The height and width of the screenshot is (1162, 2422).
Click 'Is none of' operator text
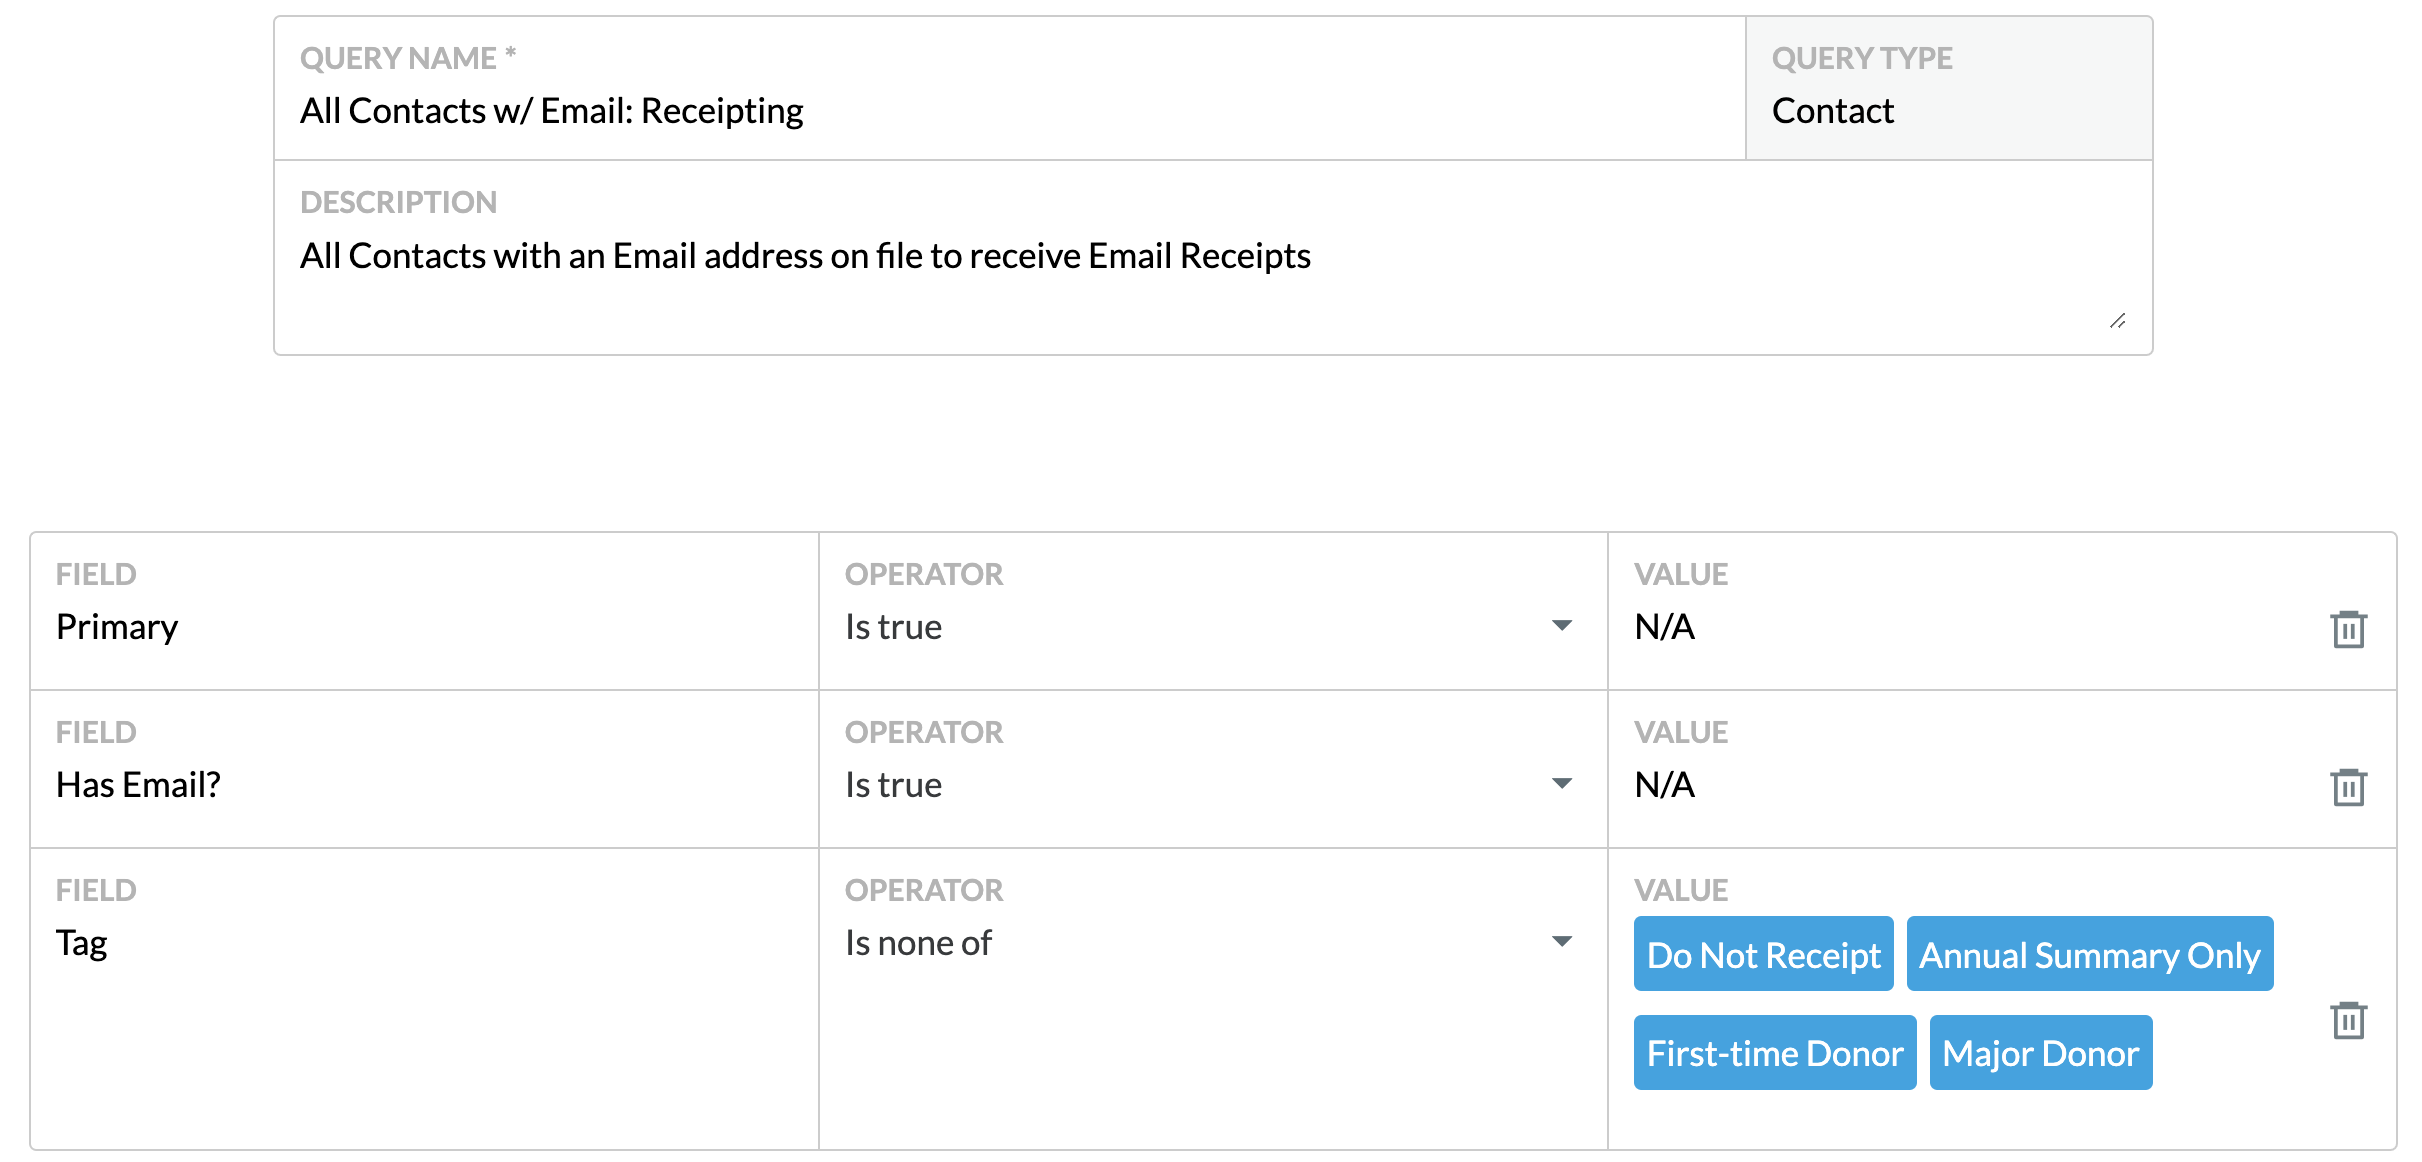pos(918,943)
